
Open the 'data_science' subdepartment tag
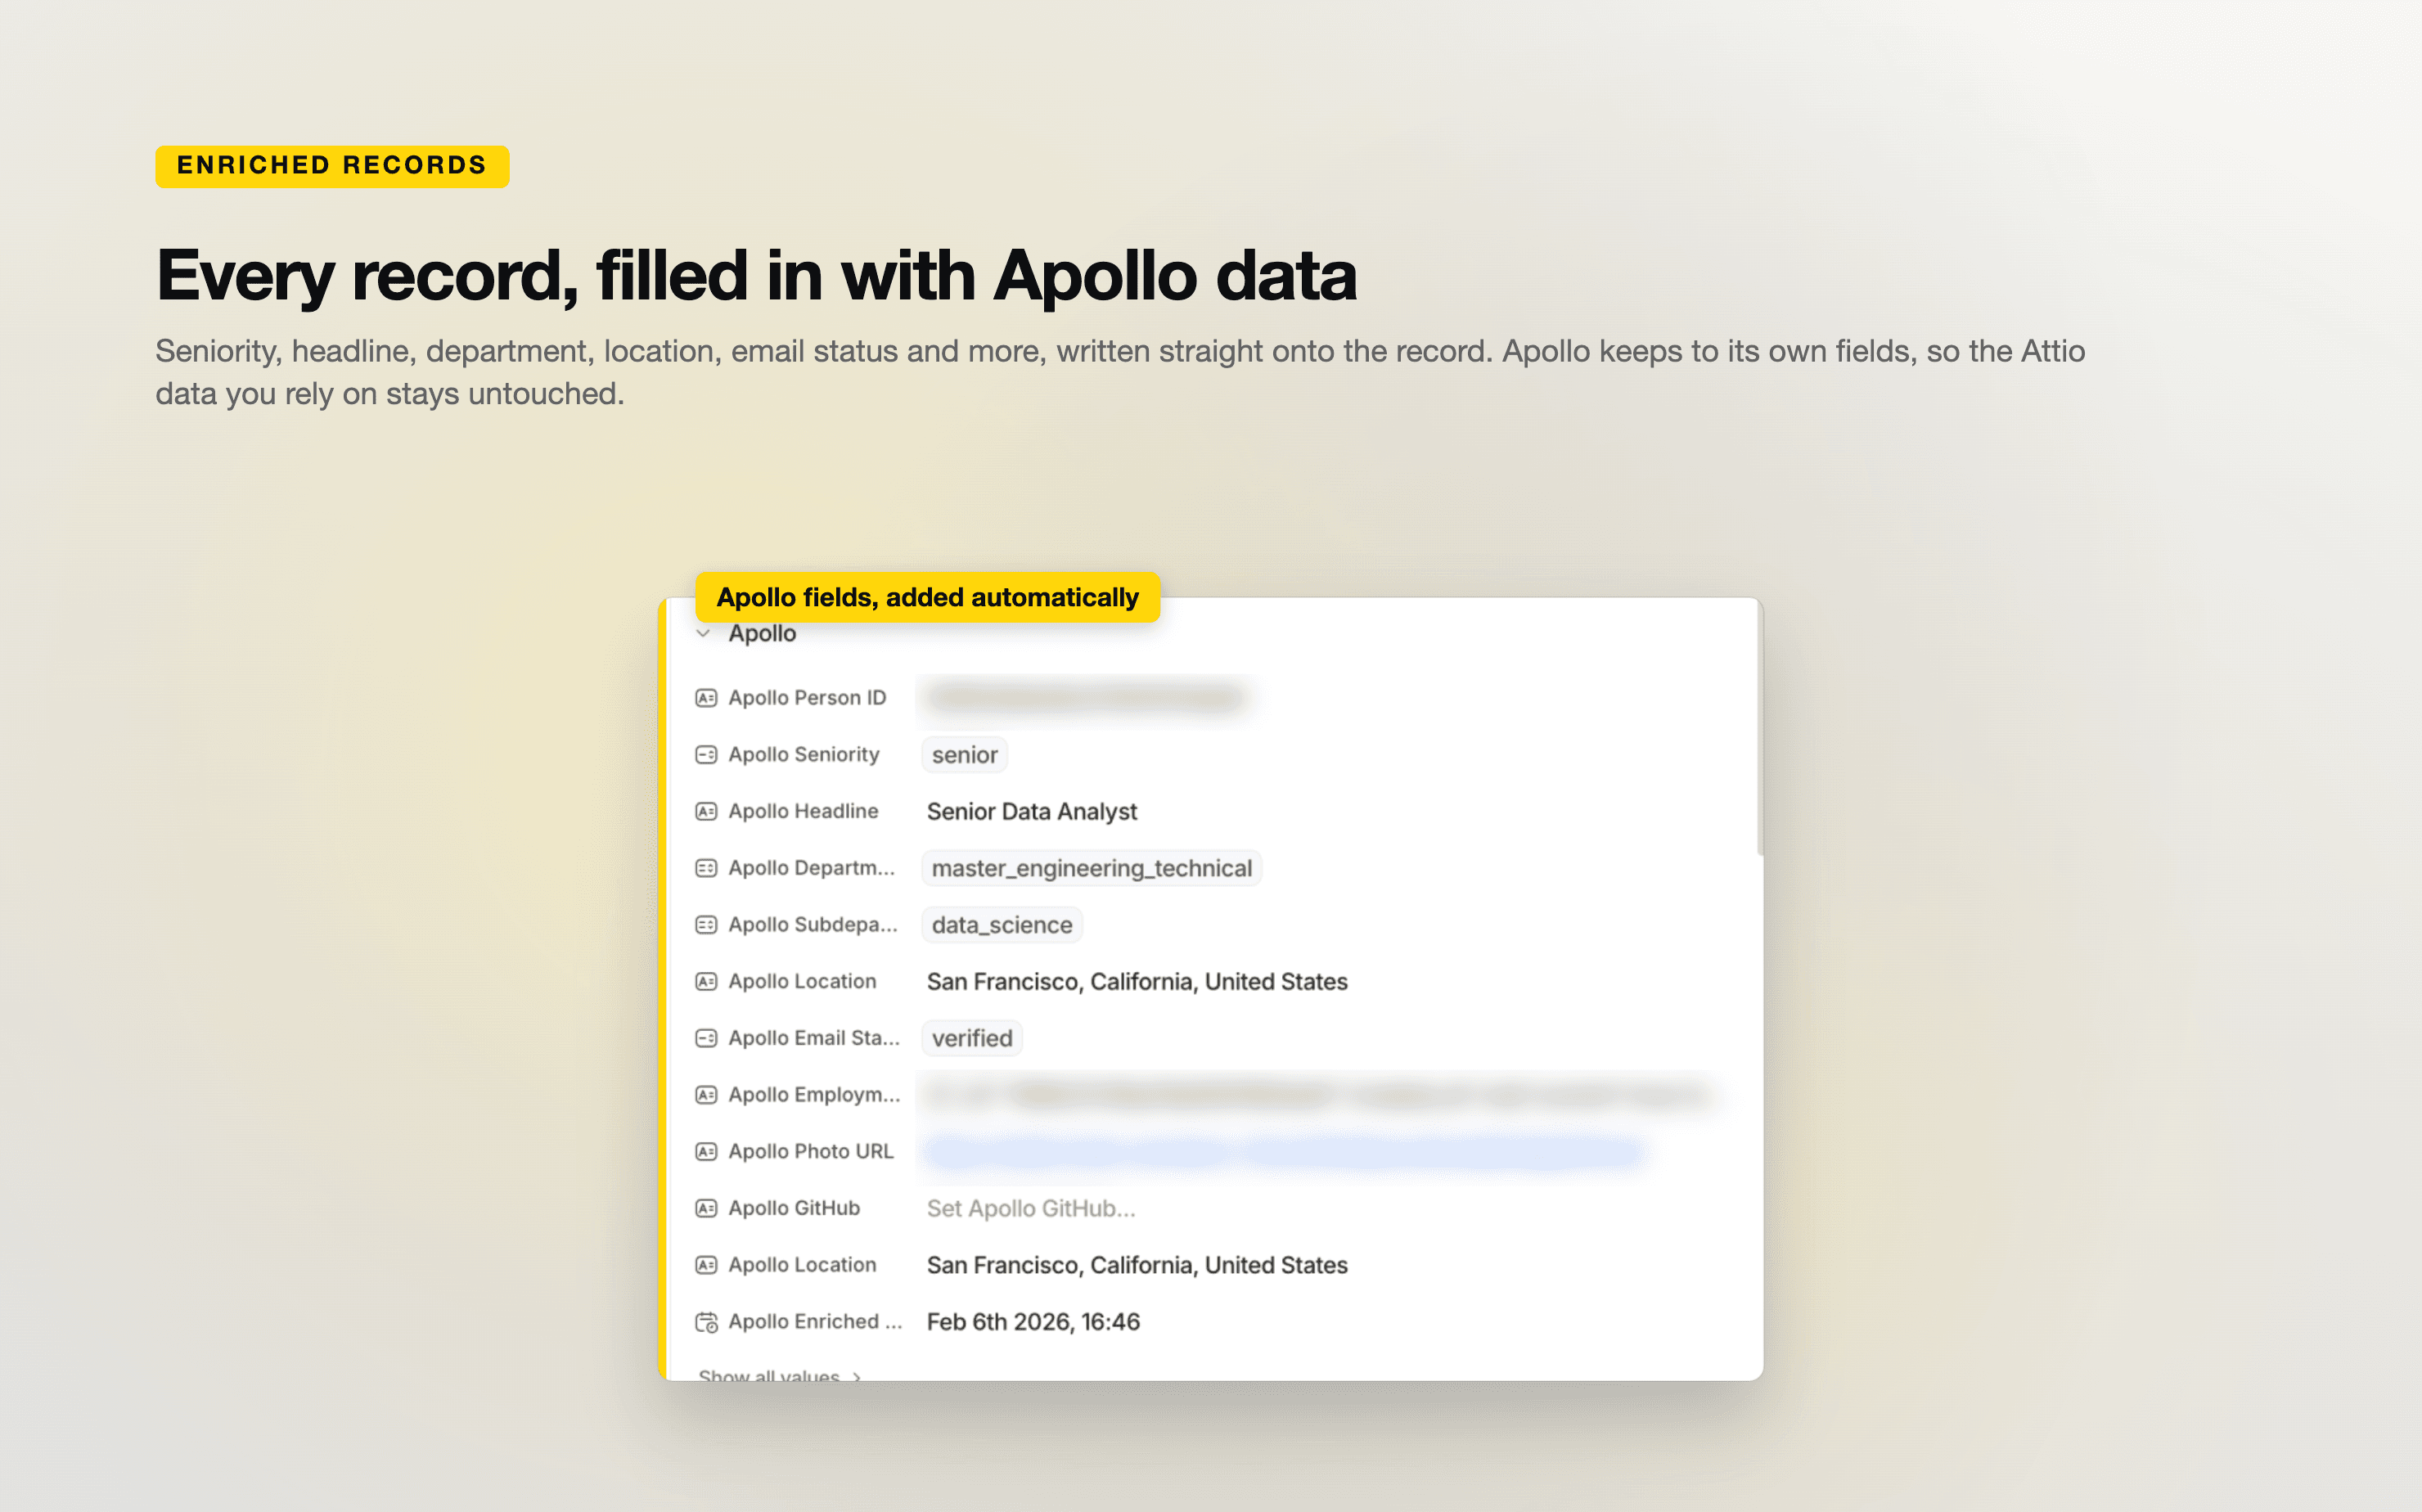coord(1001,925)
